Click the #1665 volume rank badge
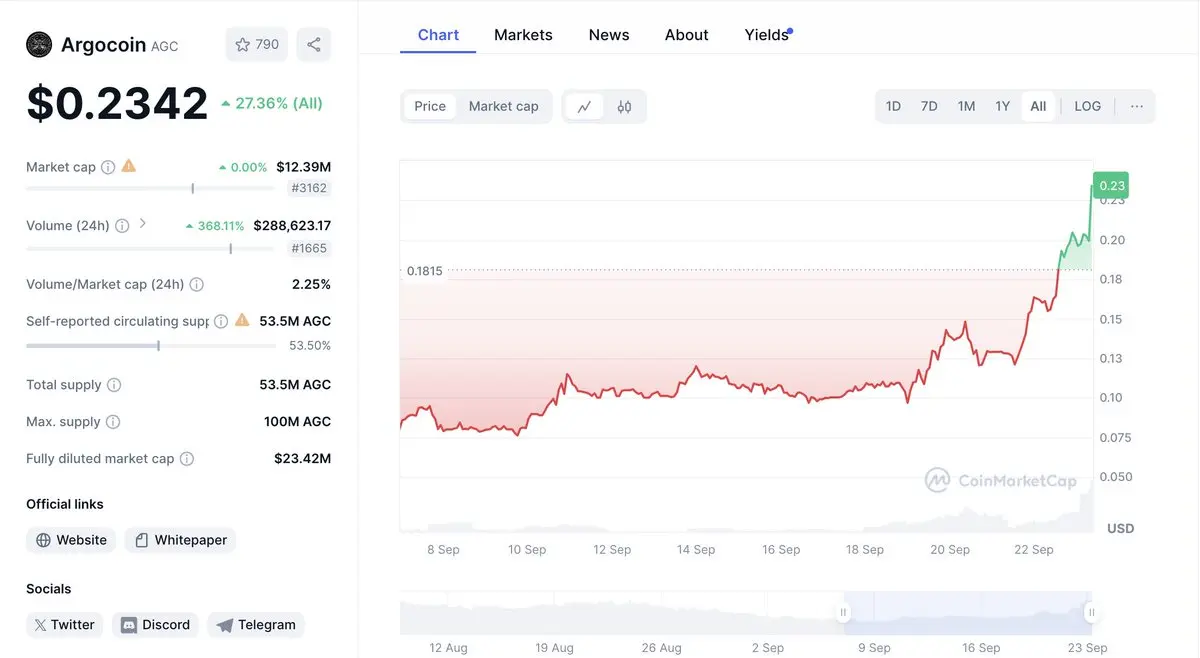 [309, 248]
